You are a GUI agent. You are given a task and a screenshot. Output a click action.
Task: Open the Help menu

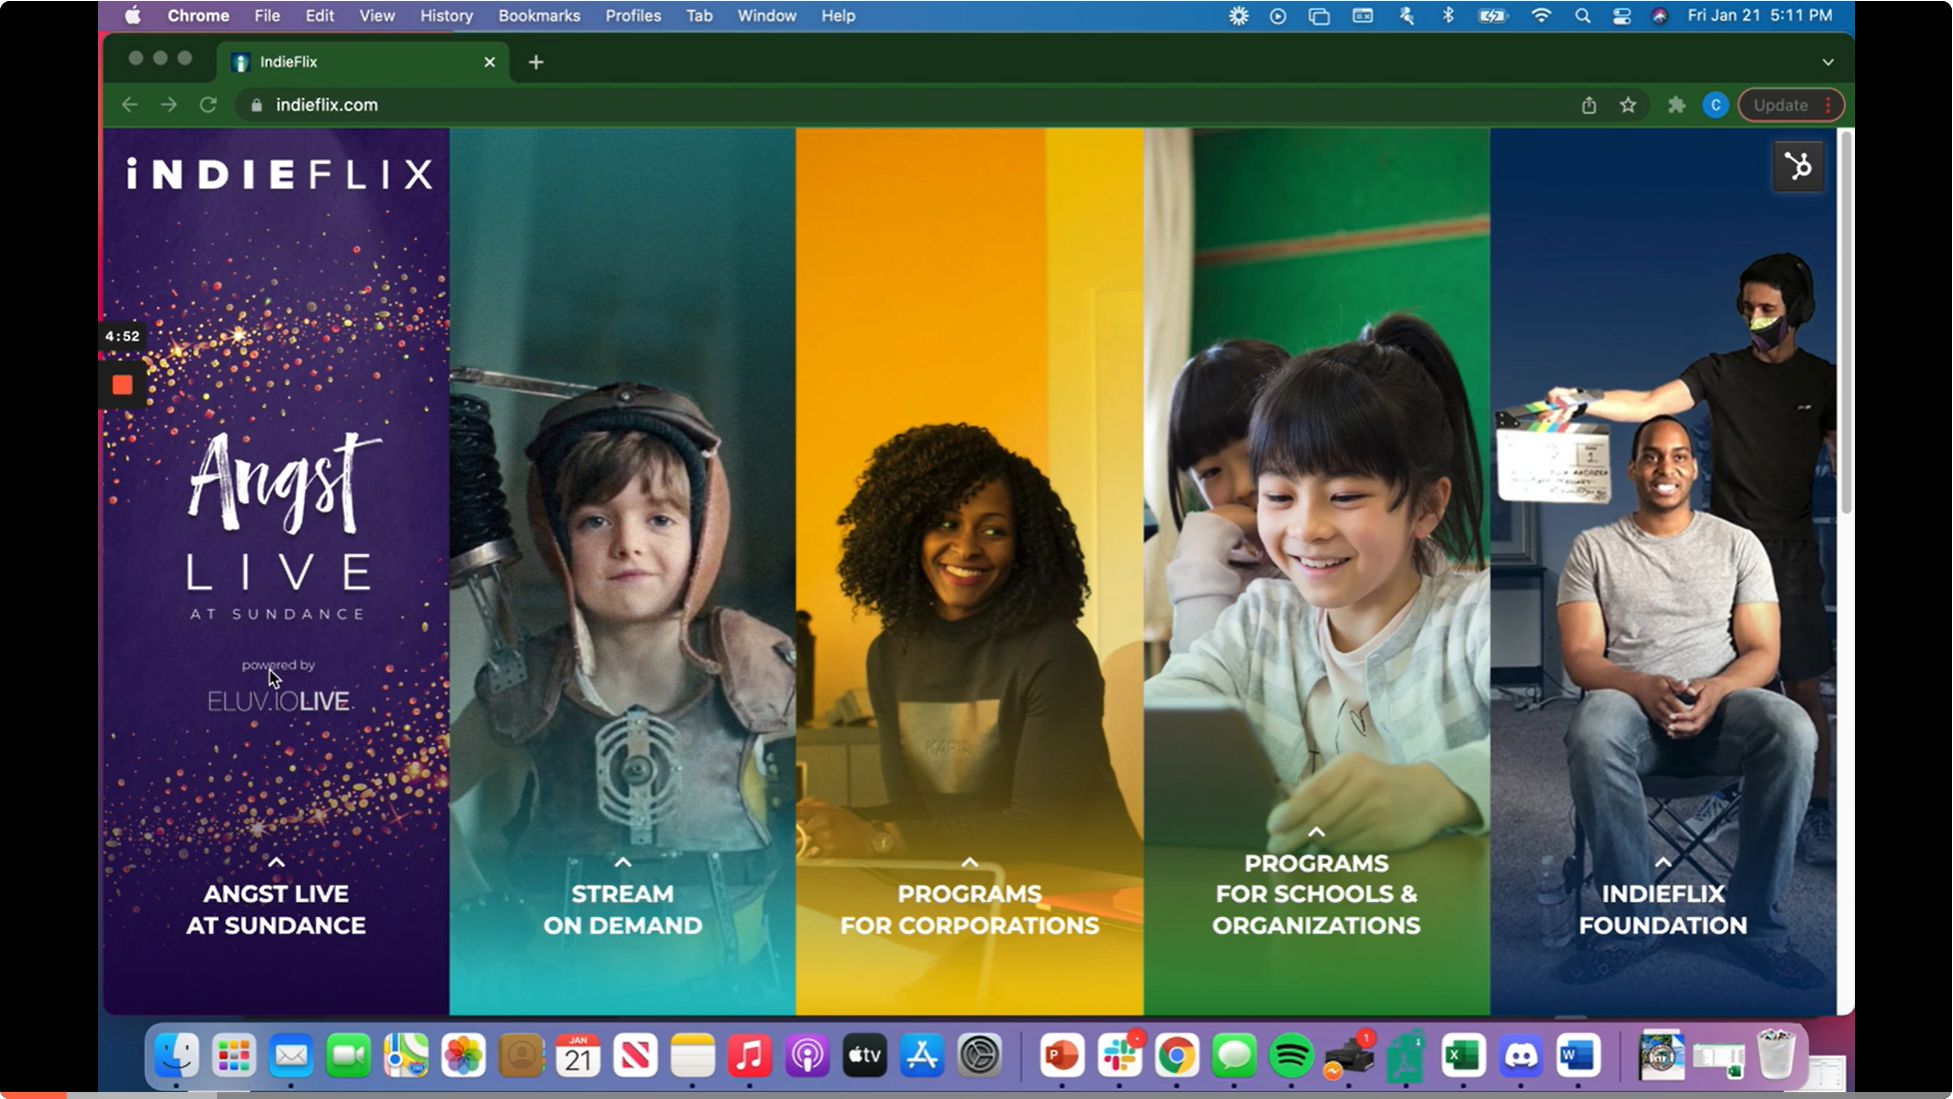pos(838,15)
